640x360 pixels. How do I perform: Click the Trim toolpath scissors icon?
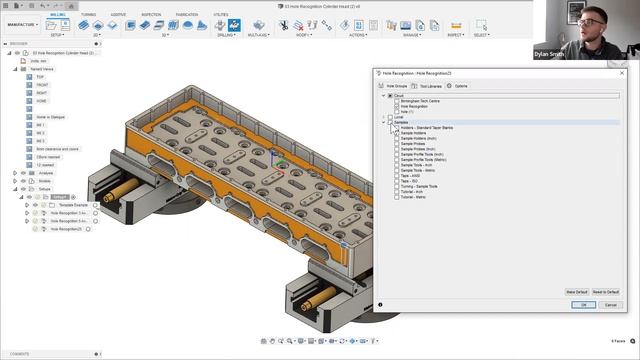283,25
